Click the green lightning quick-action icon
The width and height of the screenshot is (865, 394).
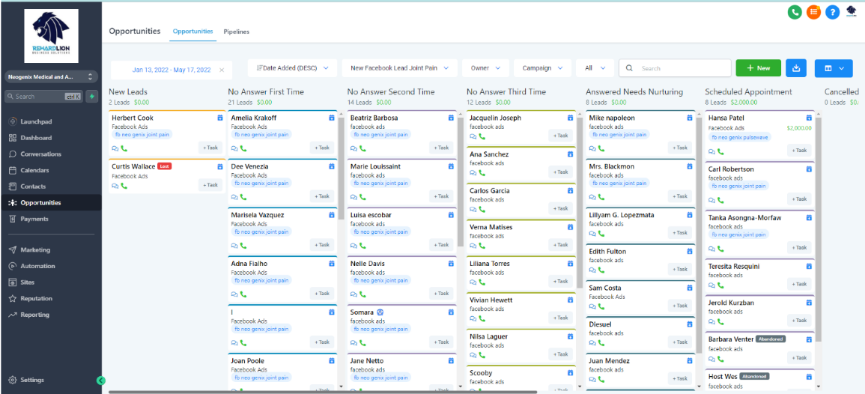92,96
